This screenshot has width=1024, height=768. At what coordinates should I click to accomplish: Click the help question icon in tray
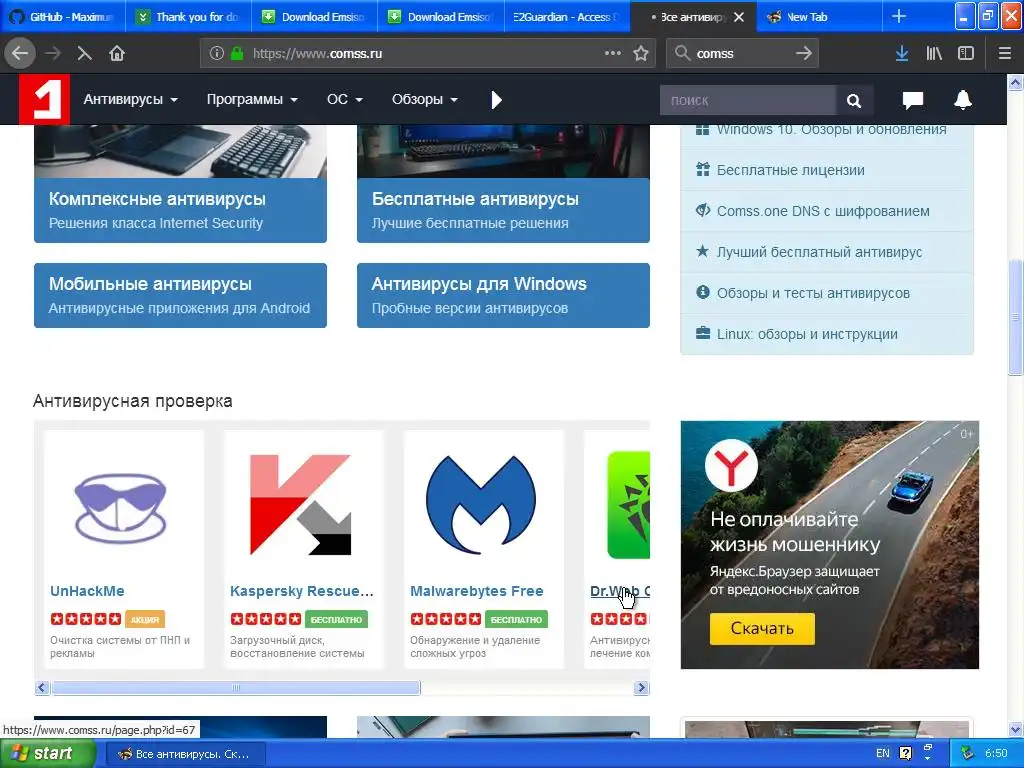click(x=905, y=754)
